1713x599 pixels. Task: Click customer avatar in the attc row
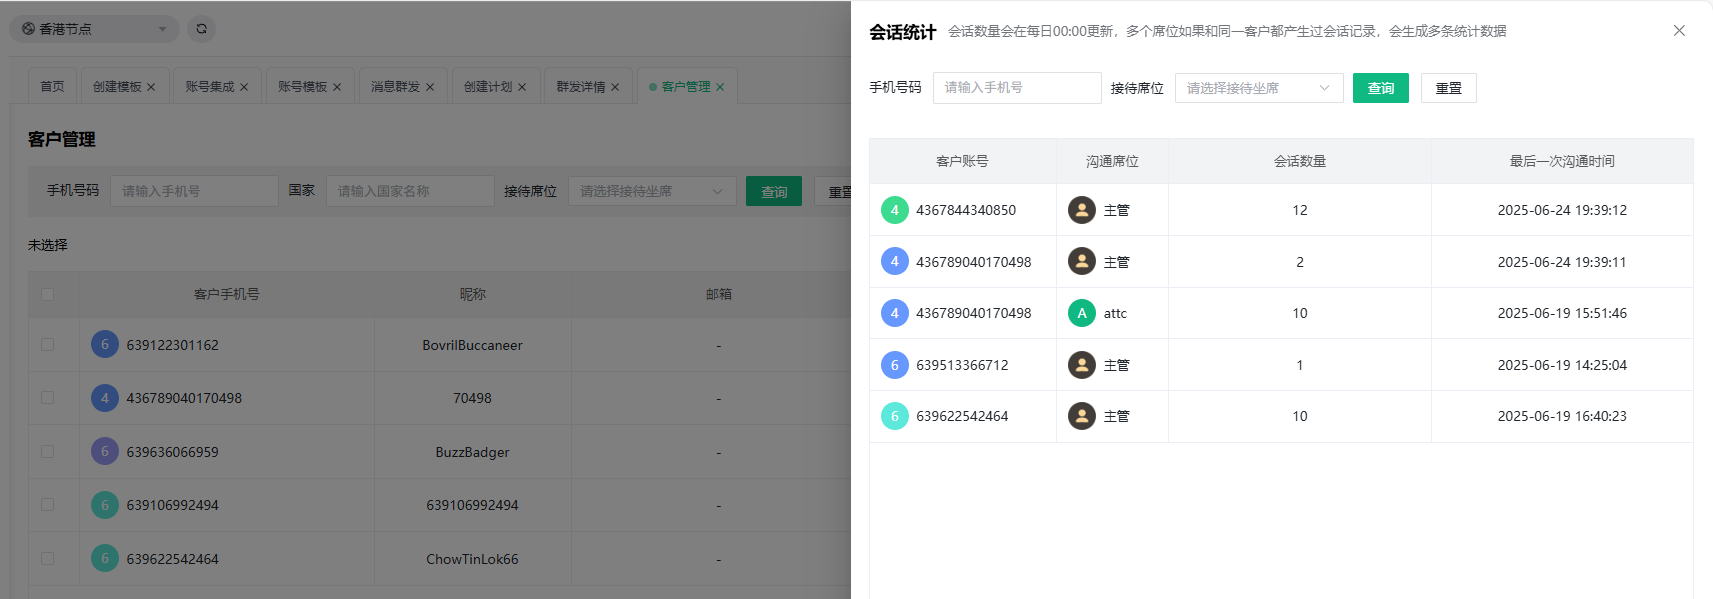pyautogui.click(x=895, y=313)
